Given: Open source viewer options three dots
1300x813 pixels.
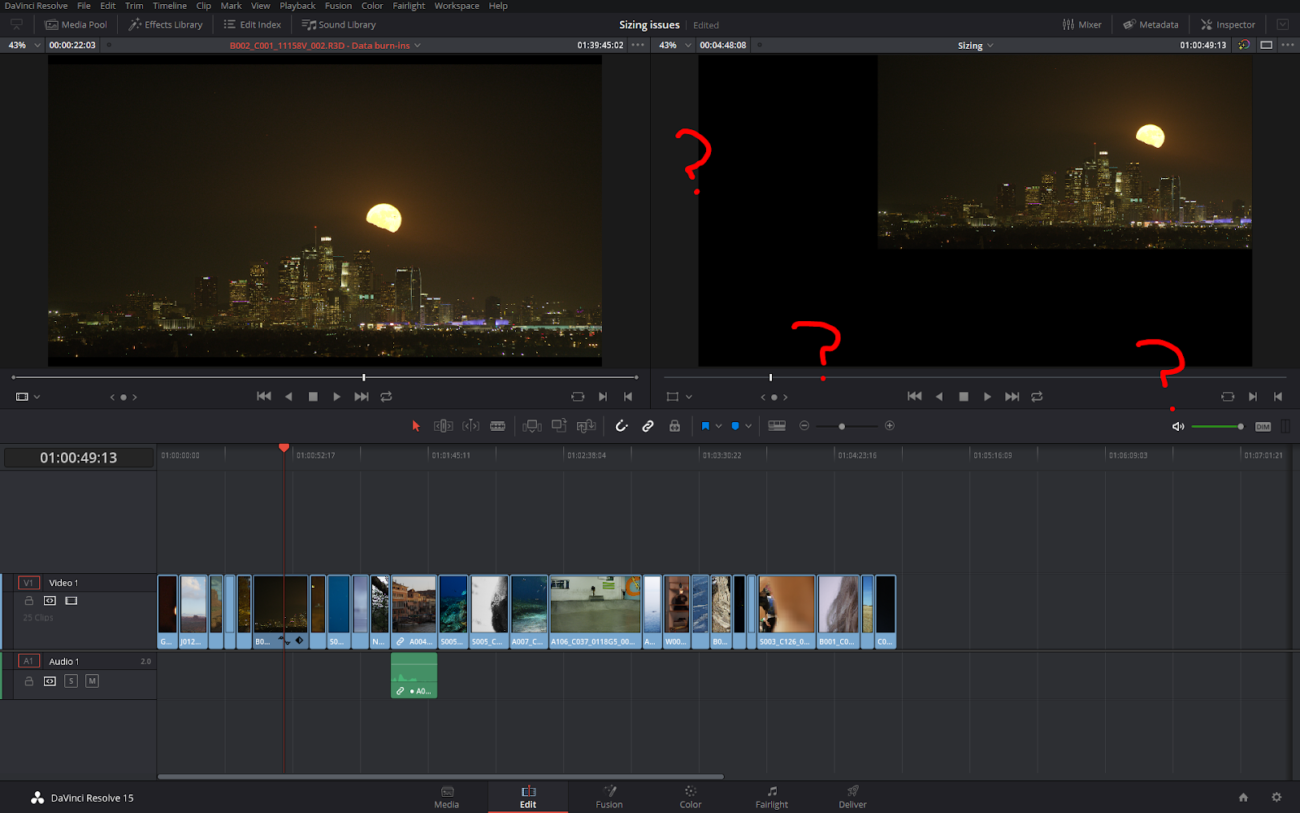Looking at the screenshot, I should pyautogui.click(x=638, y=45).
